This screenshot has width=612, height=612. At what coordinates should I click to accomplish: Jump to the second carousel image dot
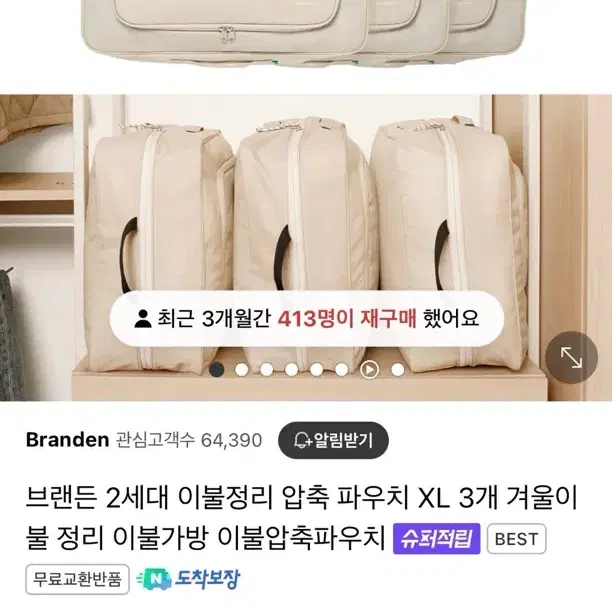tap(242, 369)
